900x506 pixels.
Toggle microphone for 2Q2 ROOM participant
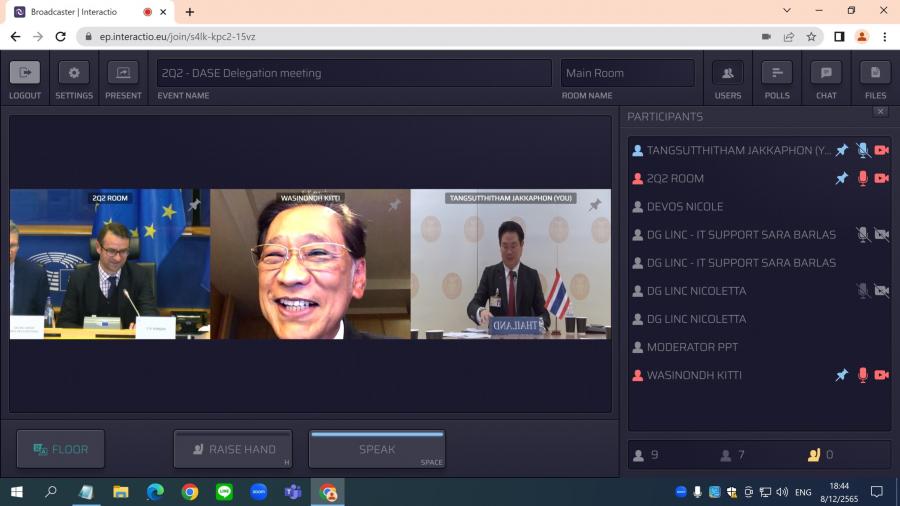point(862,178)
